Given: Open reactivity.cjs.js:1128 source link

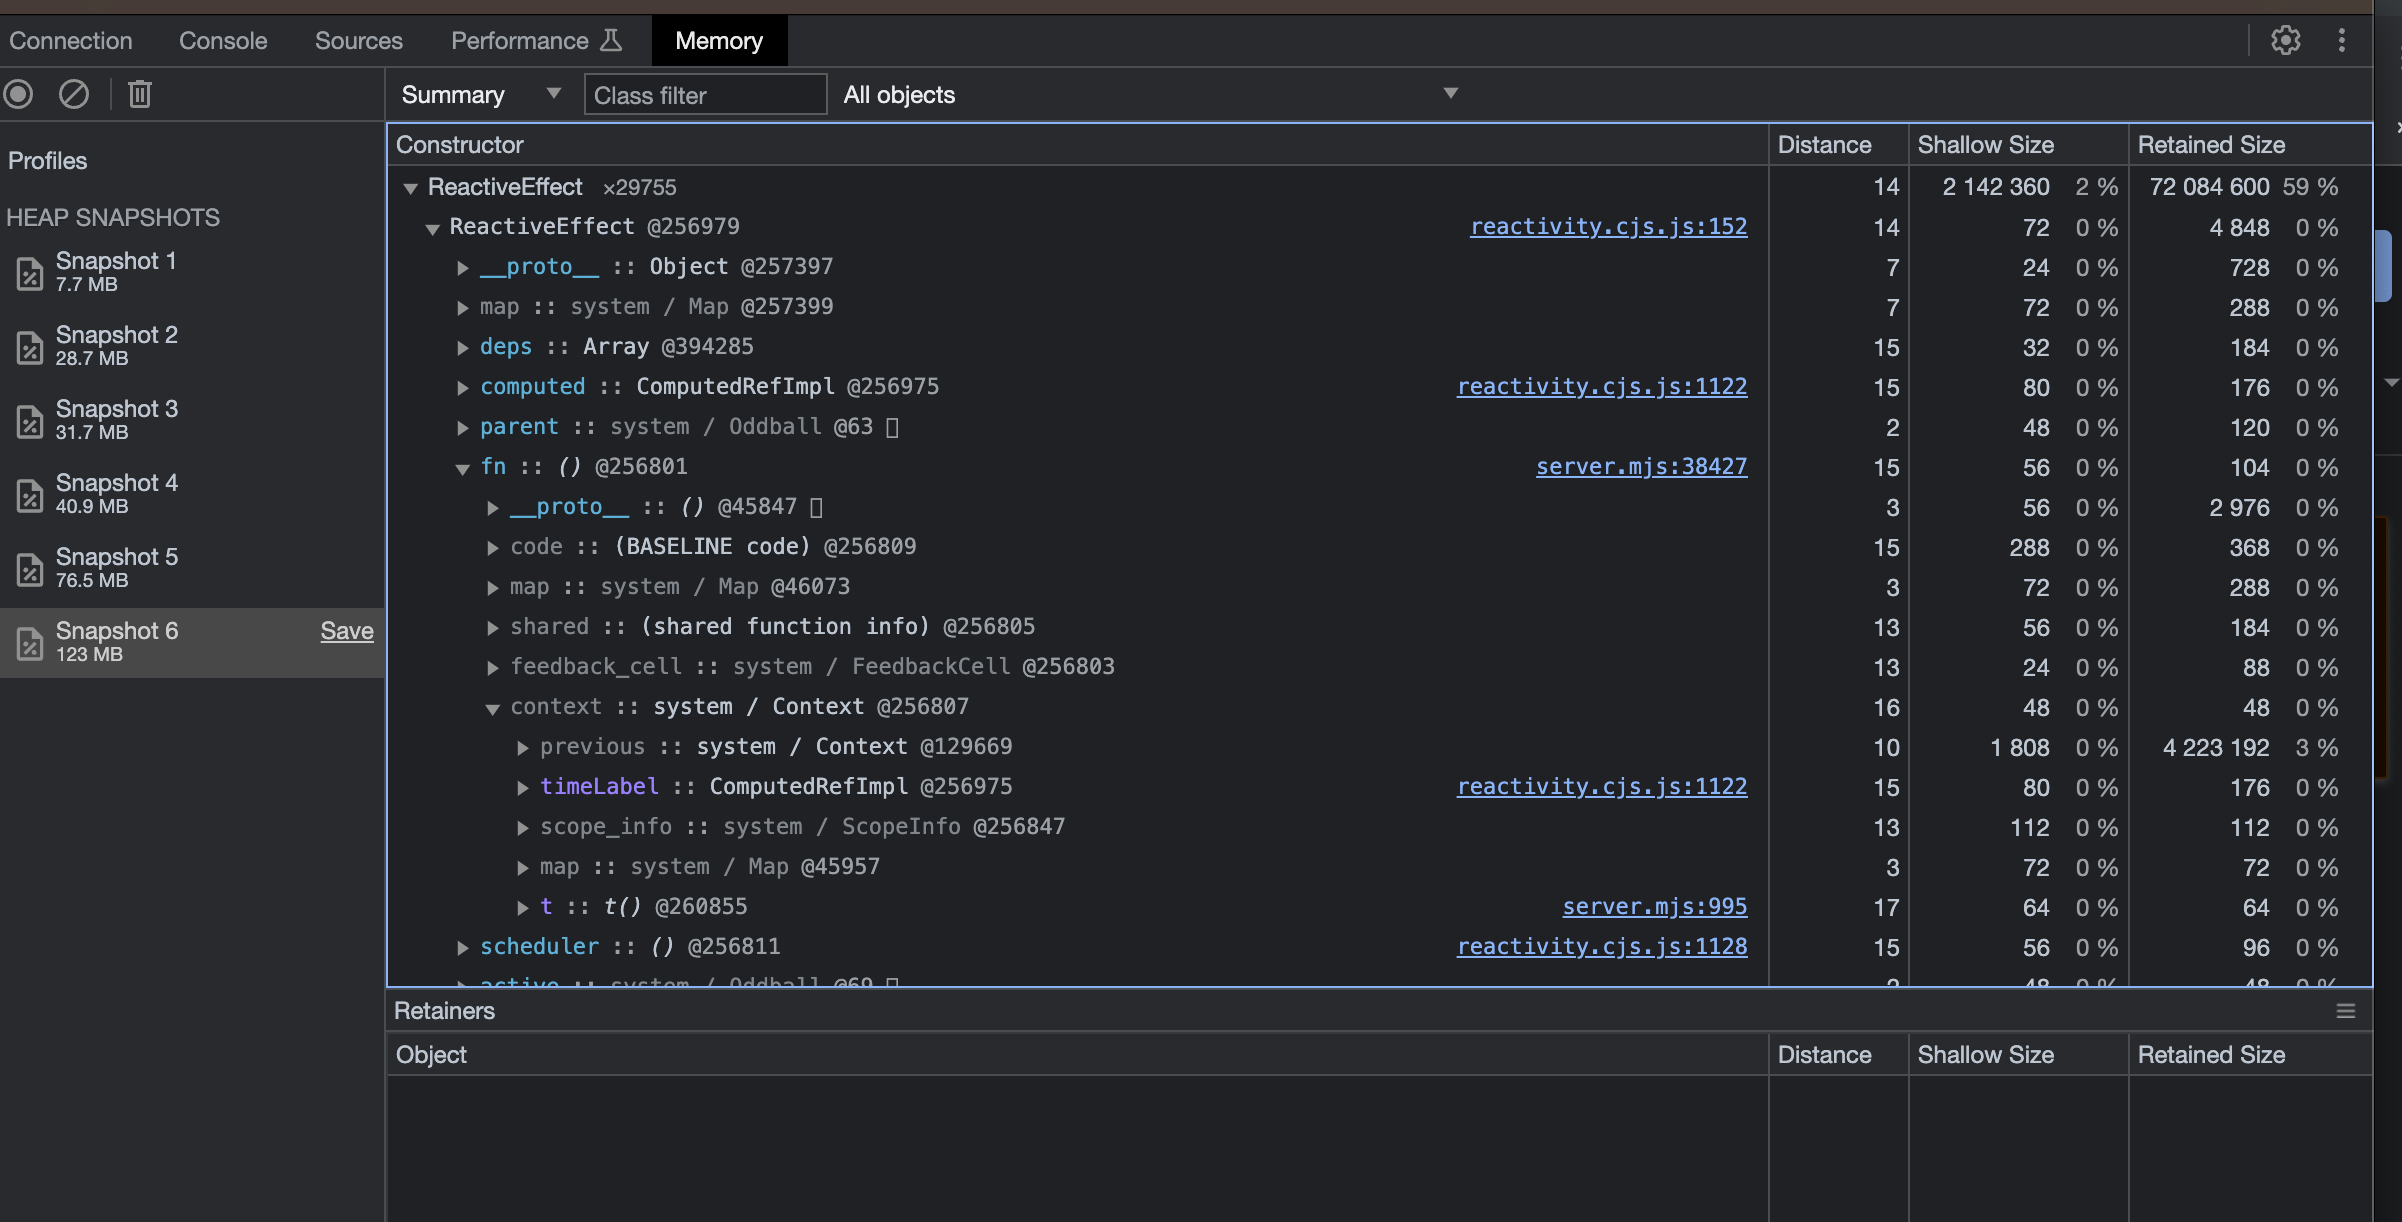Looking at the screenshot, I should point(1602,947).
